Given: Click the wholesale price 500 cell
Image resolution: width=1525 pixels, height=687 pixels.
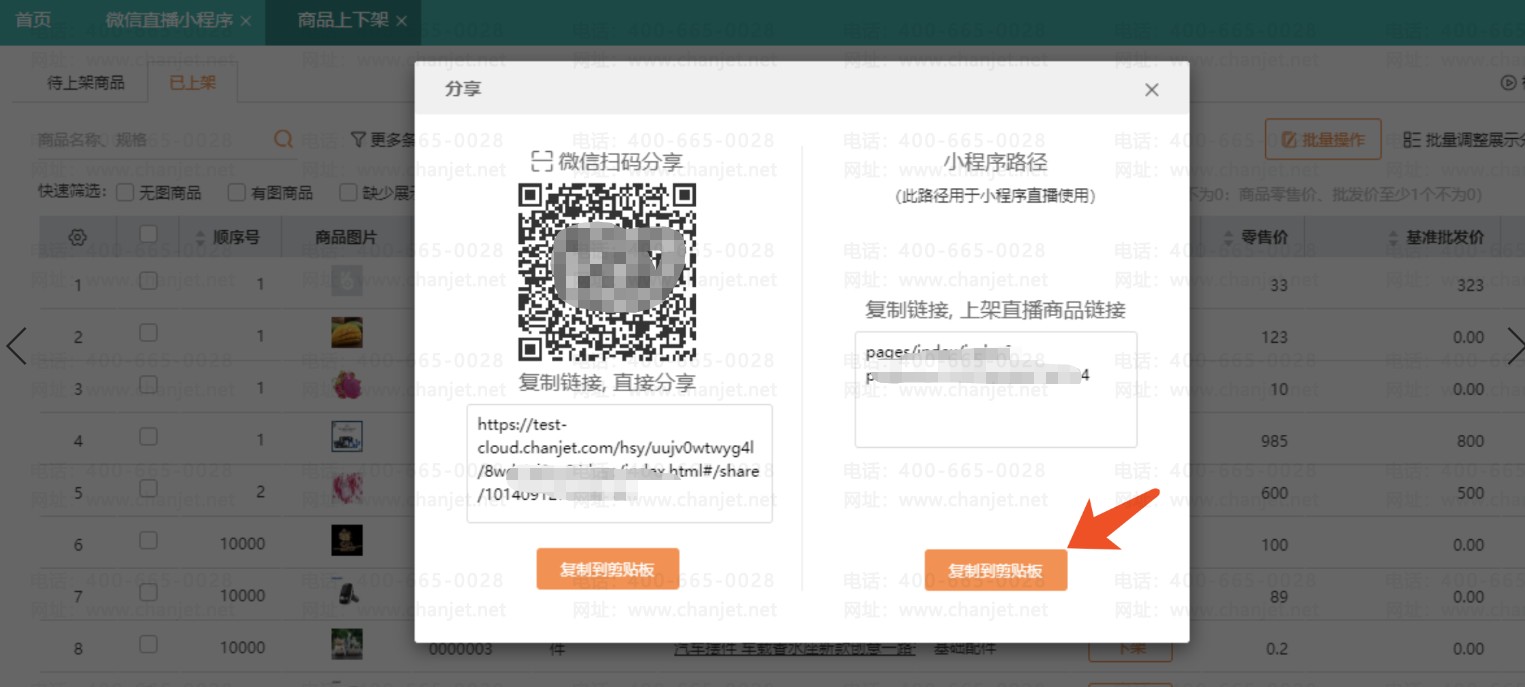Looking at the screenshot, I should tap(1470, 493).
